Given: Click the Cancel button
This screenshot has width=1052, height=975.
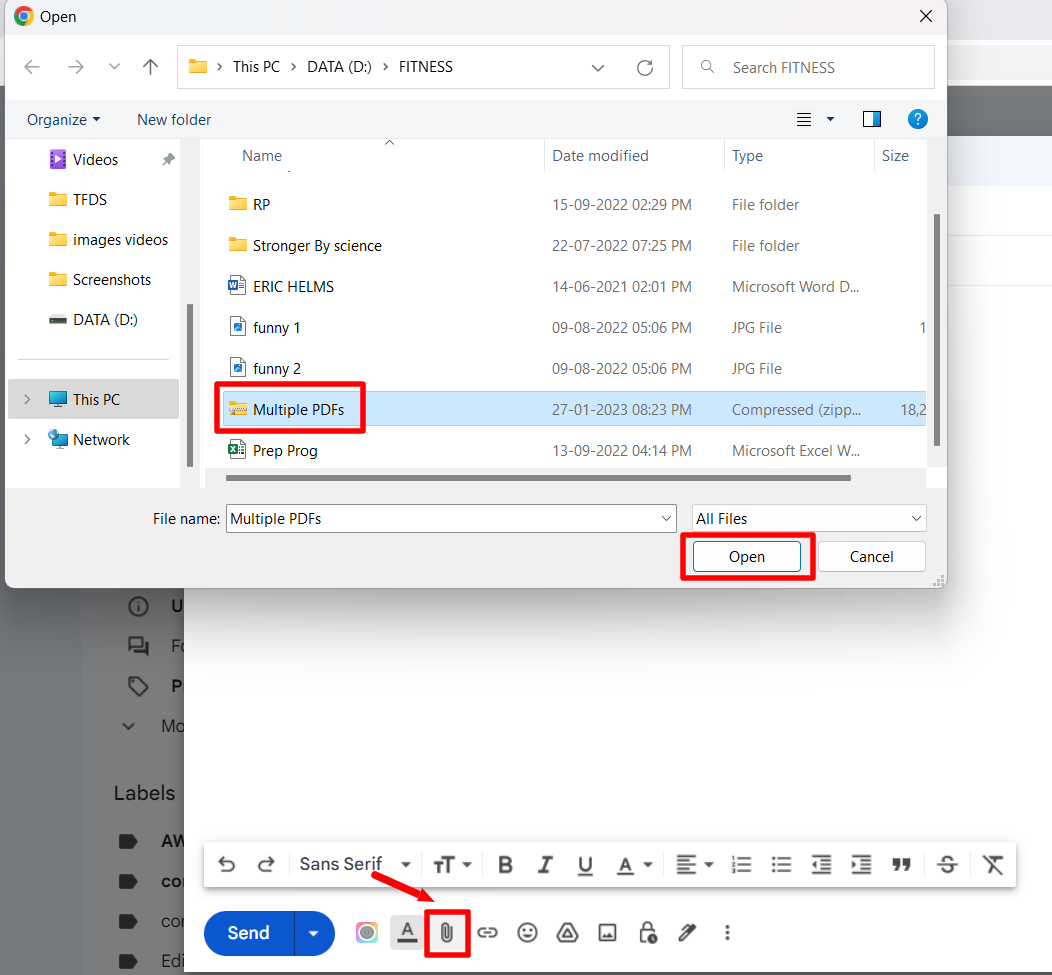Looking at the screenshot, I should (x=872, y=557).
